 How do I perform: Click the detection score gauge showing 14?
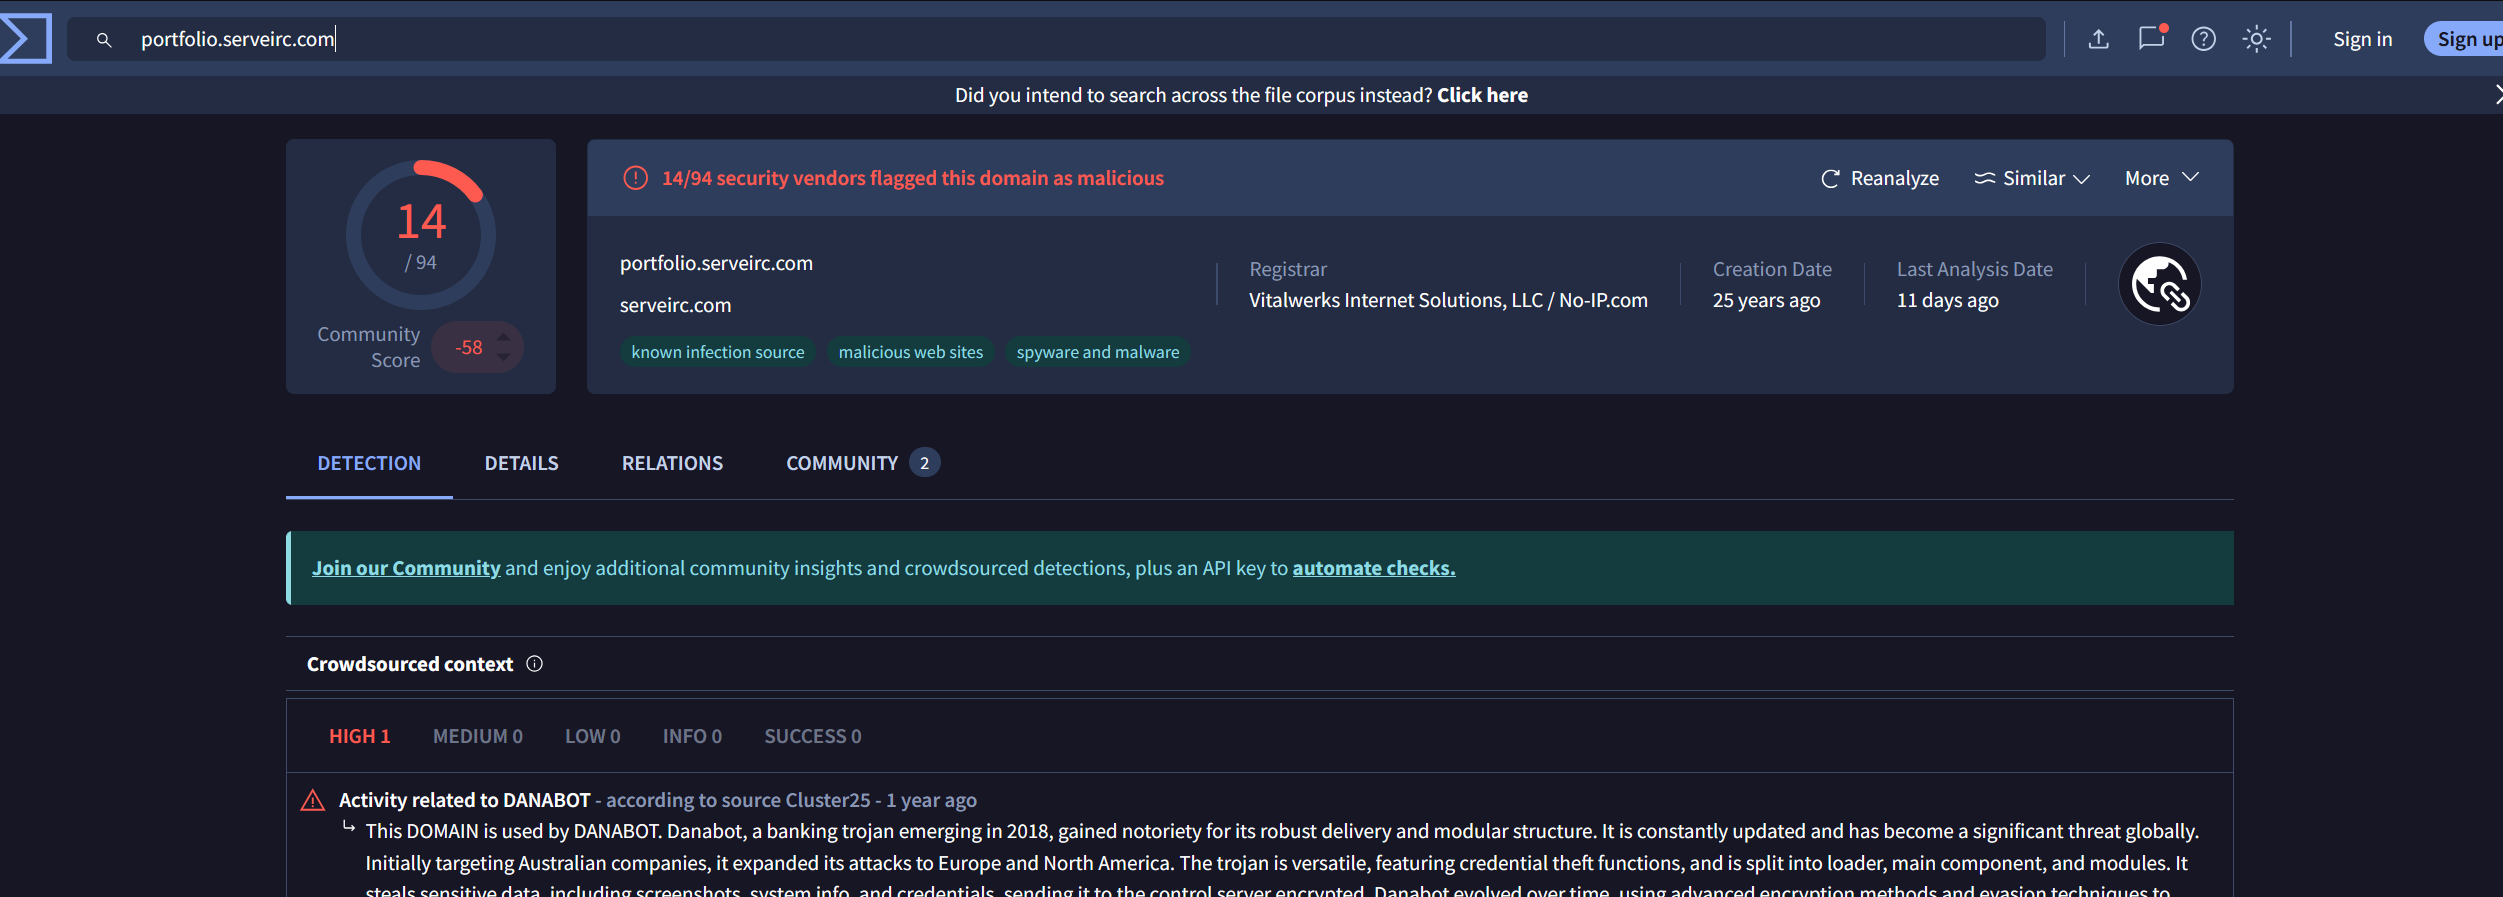(421, 235)
